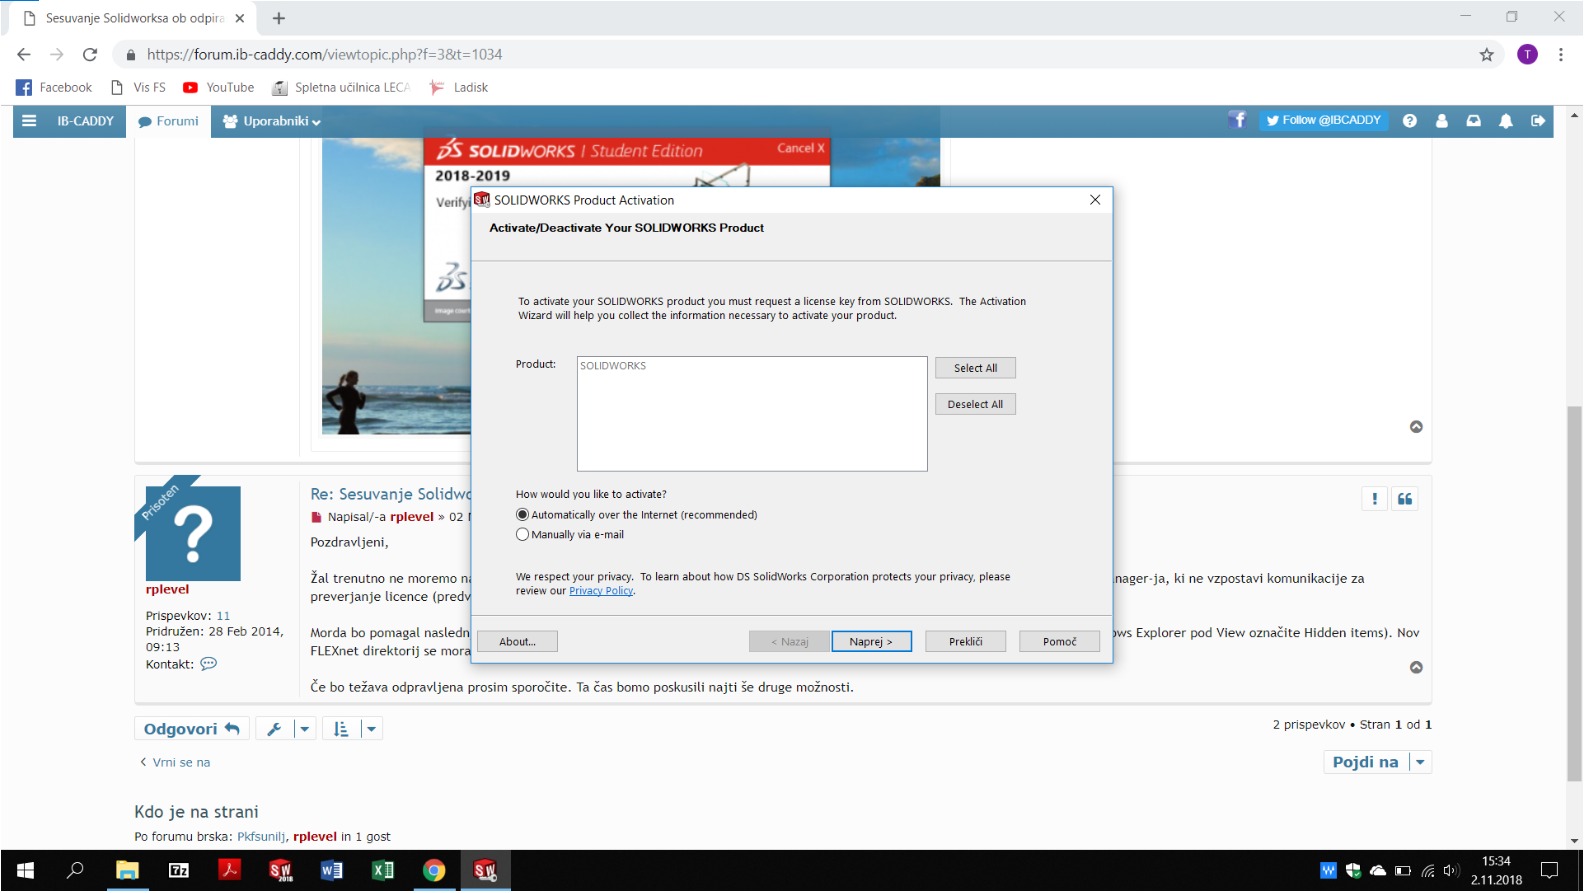
Task: Open SolidWorks from the Windows taskbar
Action: (485, 870)
